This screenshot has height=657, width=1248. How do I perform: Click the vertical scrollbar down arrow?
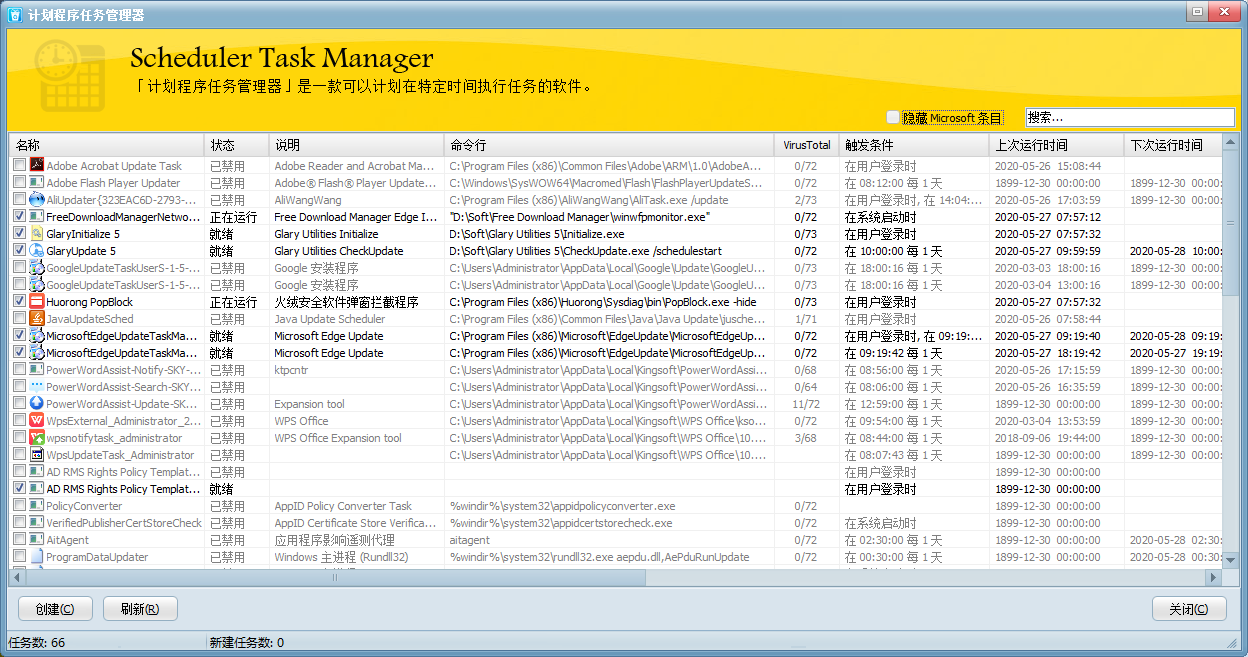point(1231,560)
